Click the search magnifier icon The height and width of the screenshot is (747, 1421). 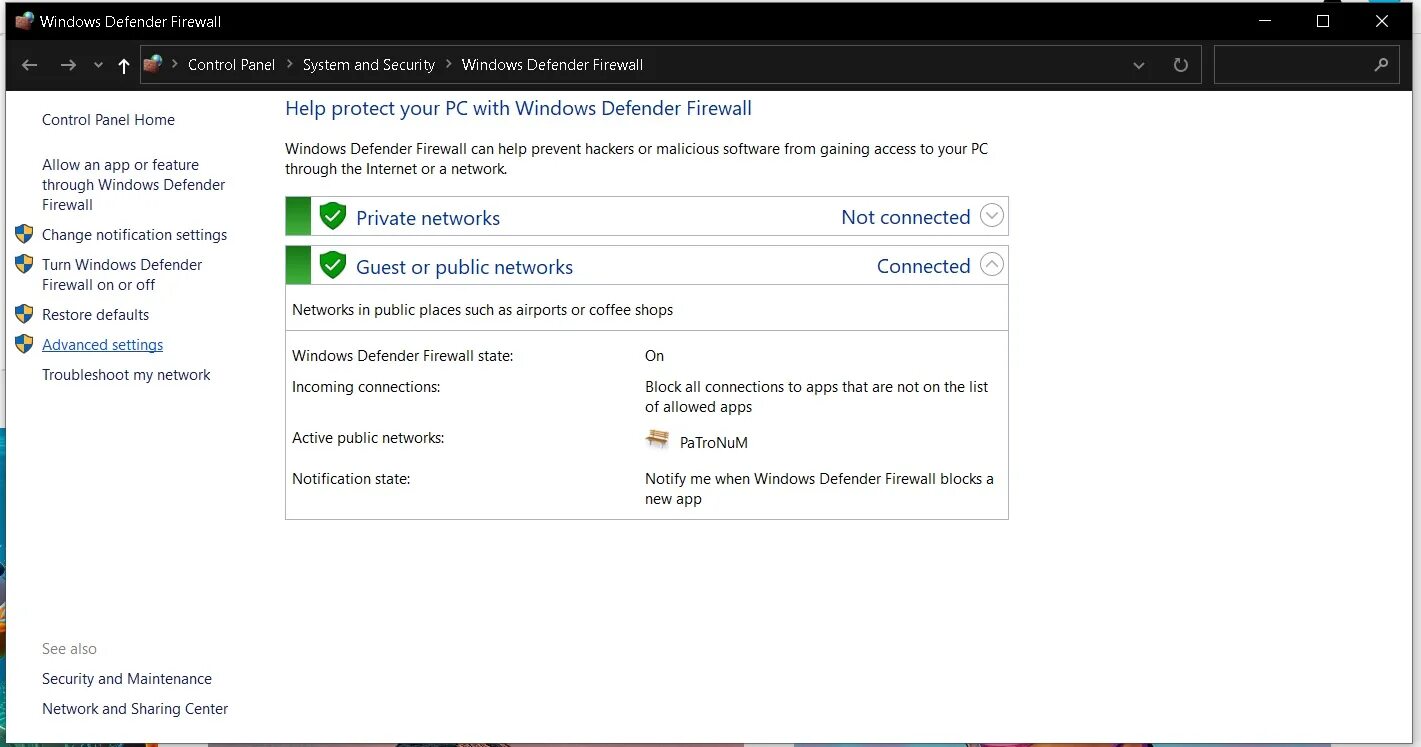[1382, 65]
